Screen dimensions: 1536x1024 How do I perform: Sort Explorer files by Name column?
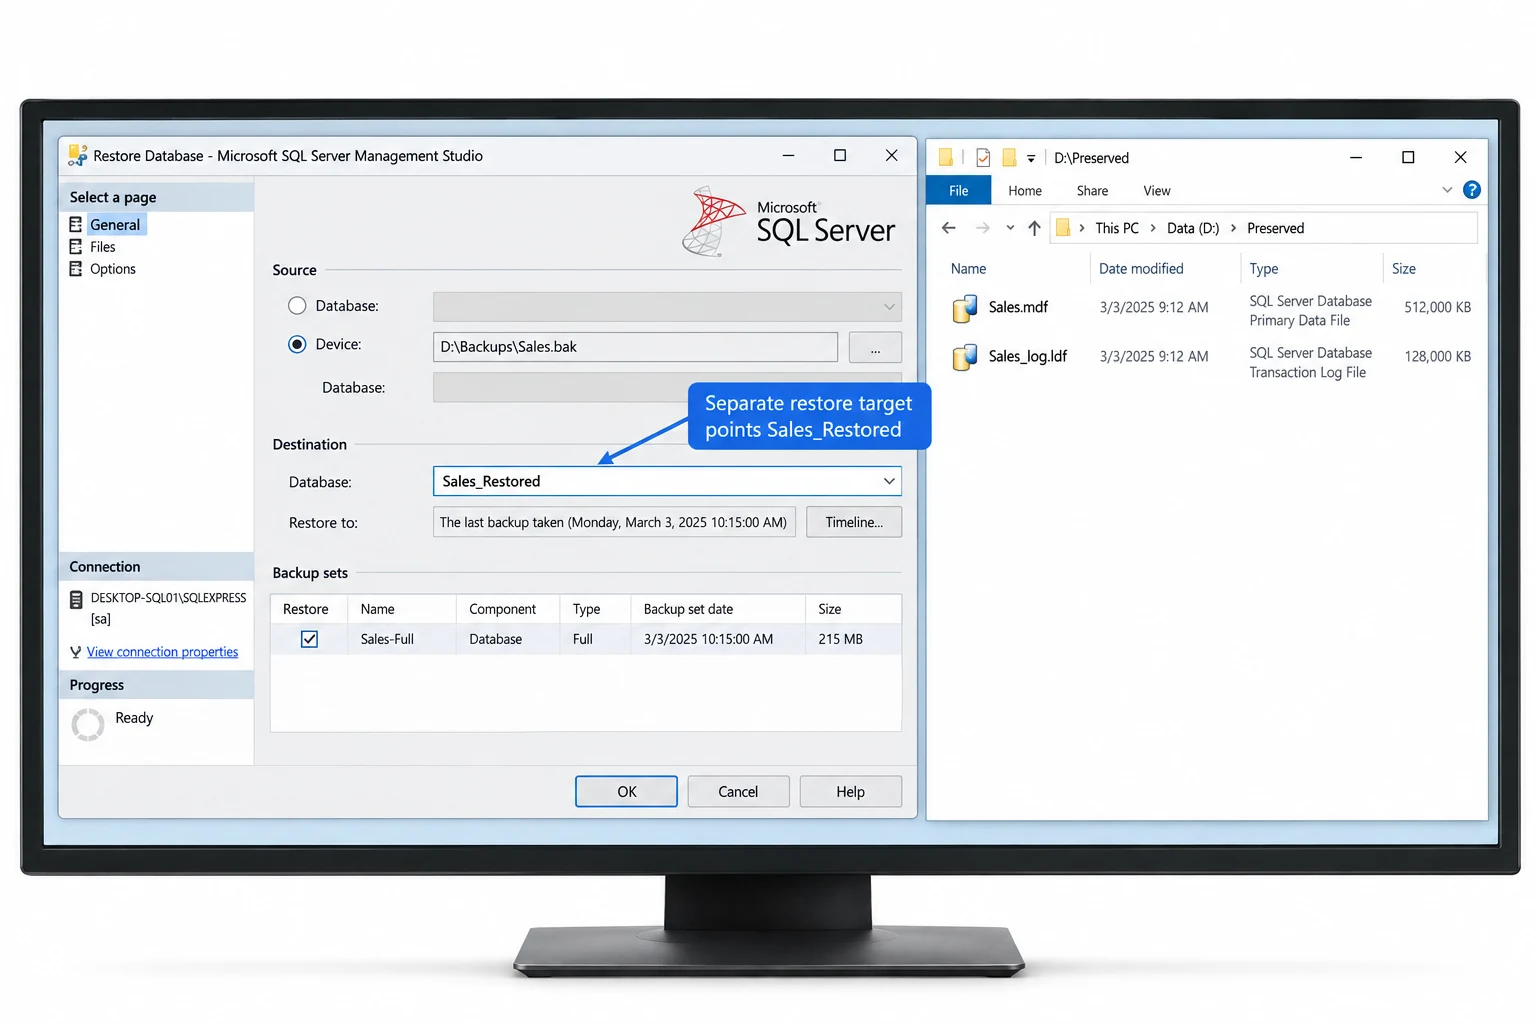point(968,268)
